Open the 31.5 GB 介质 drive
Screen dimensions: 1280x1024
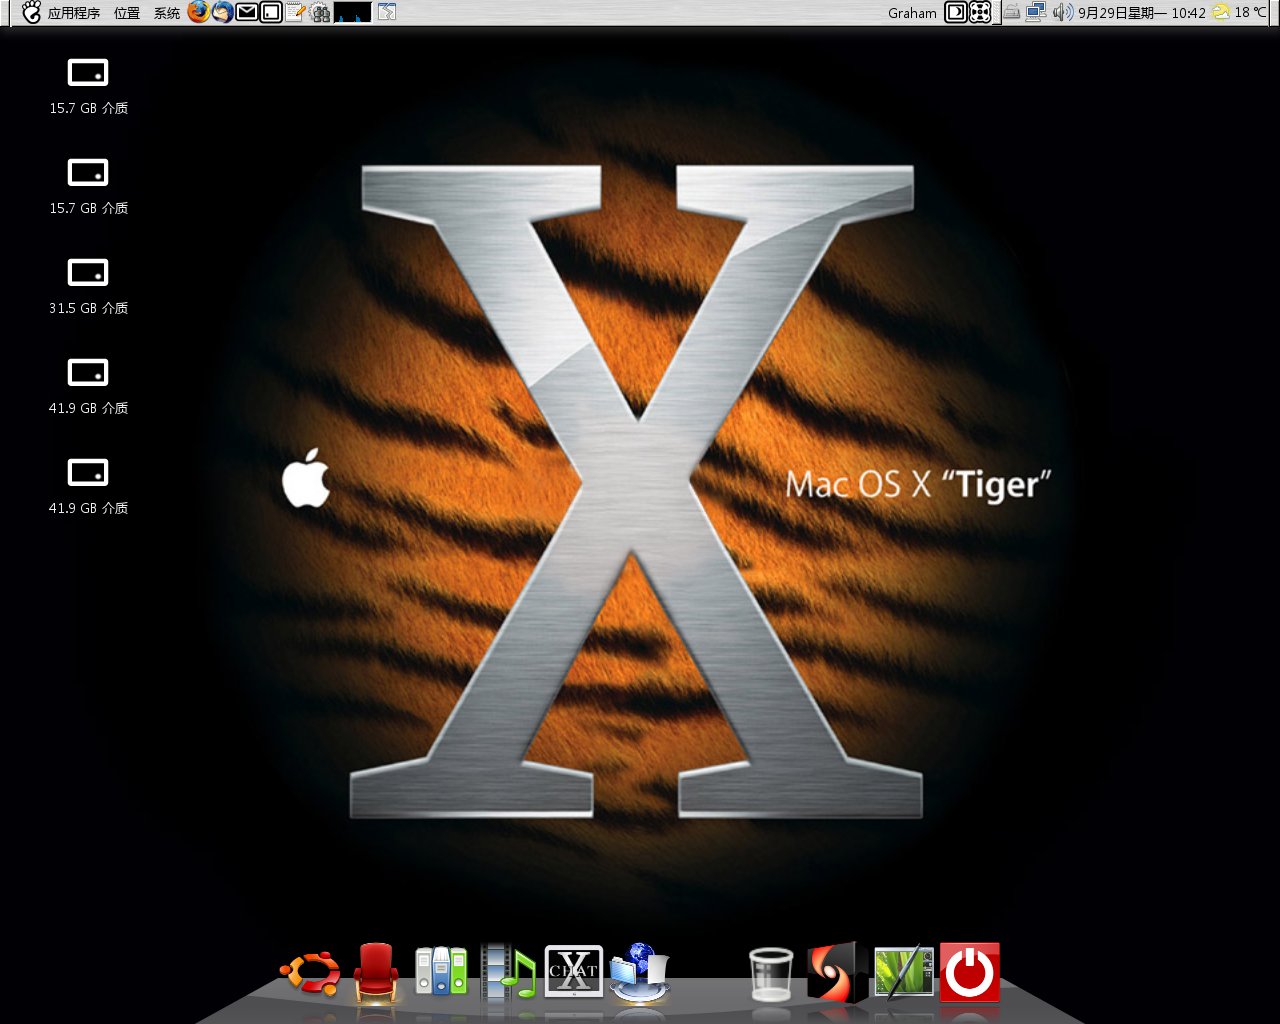point(88,285)
